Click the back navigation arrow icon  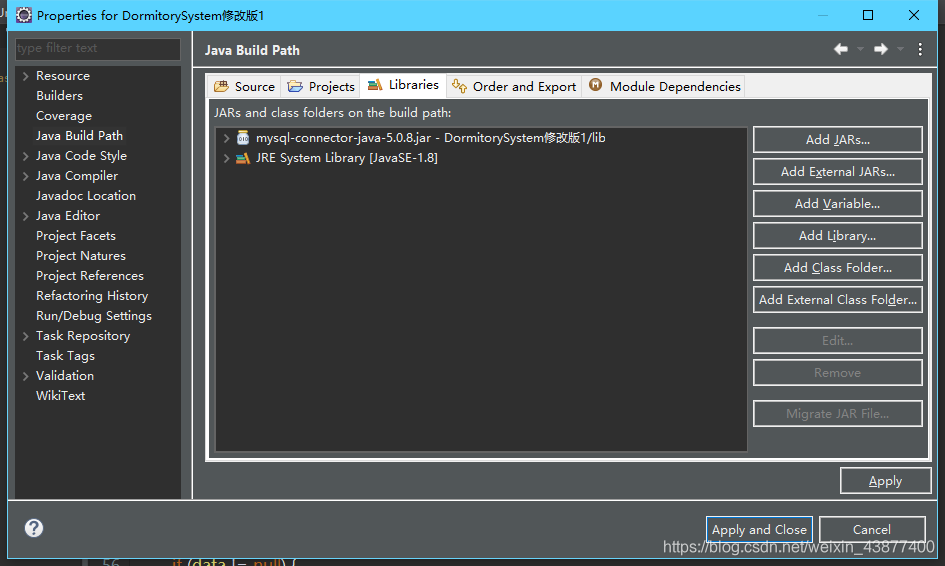pos(841,49)
